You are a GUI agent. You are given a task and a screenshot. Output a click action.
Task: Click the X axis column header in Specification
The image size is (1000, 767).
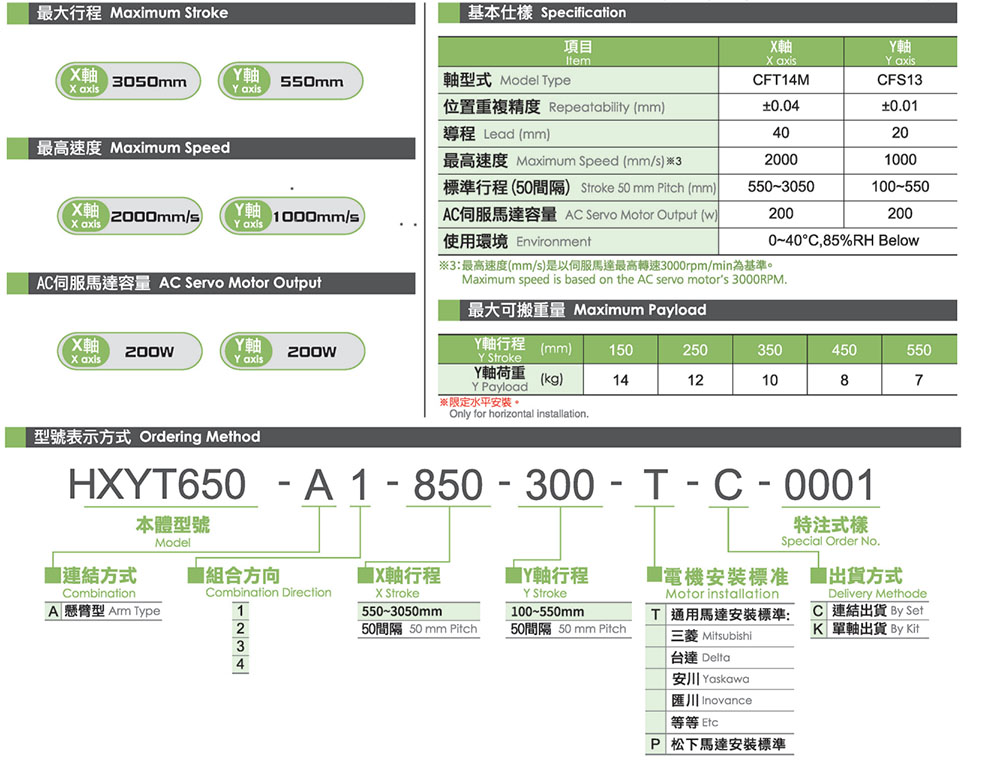click(781, 52)
